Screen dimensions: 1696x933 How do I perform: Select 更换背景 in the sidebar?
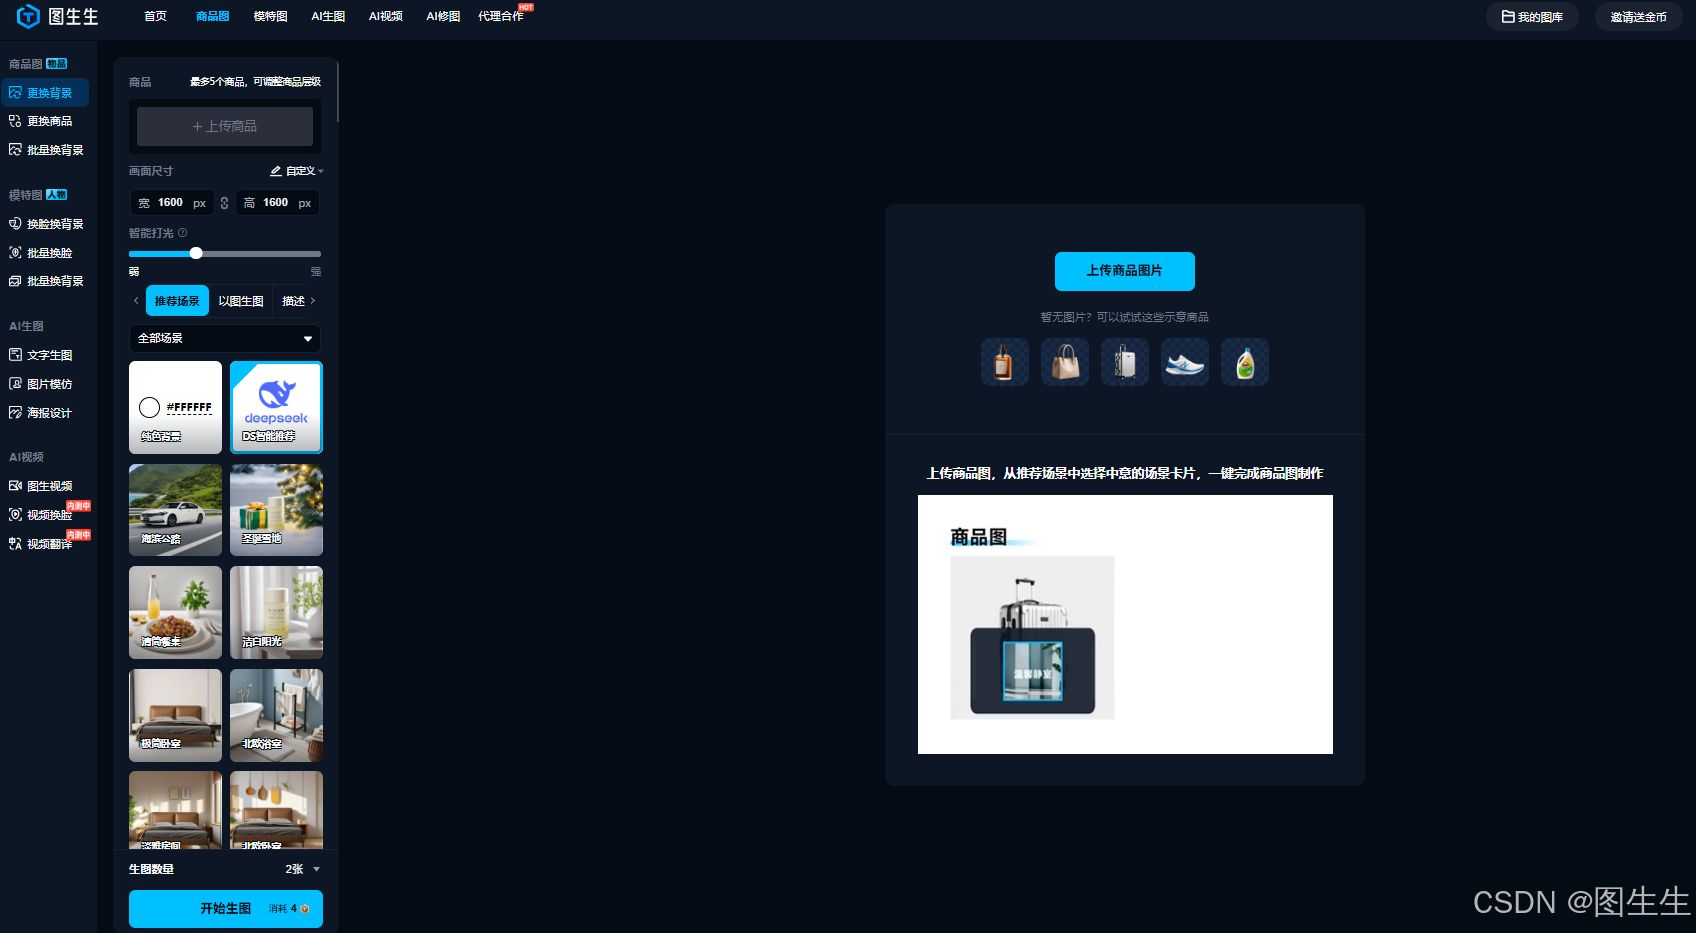tap(44, 93)
